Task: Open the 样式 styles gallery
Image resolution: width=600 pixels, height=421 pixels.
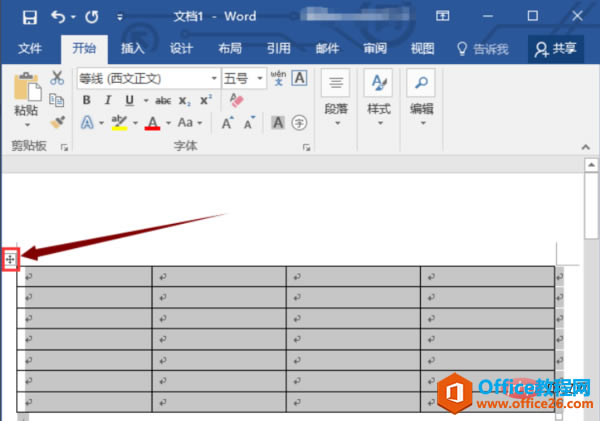Action: point(378,98)
